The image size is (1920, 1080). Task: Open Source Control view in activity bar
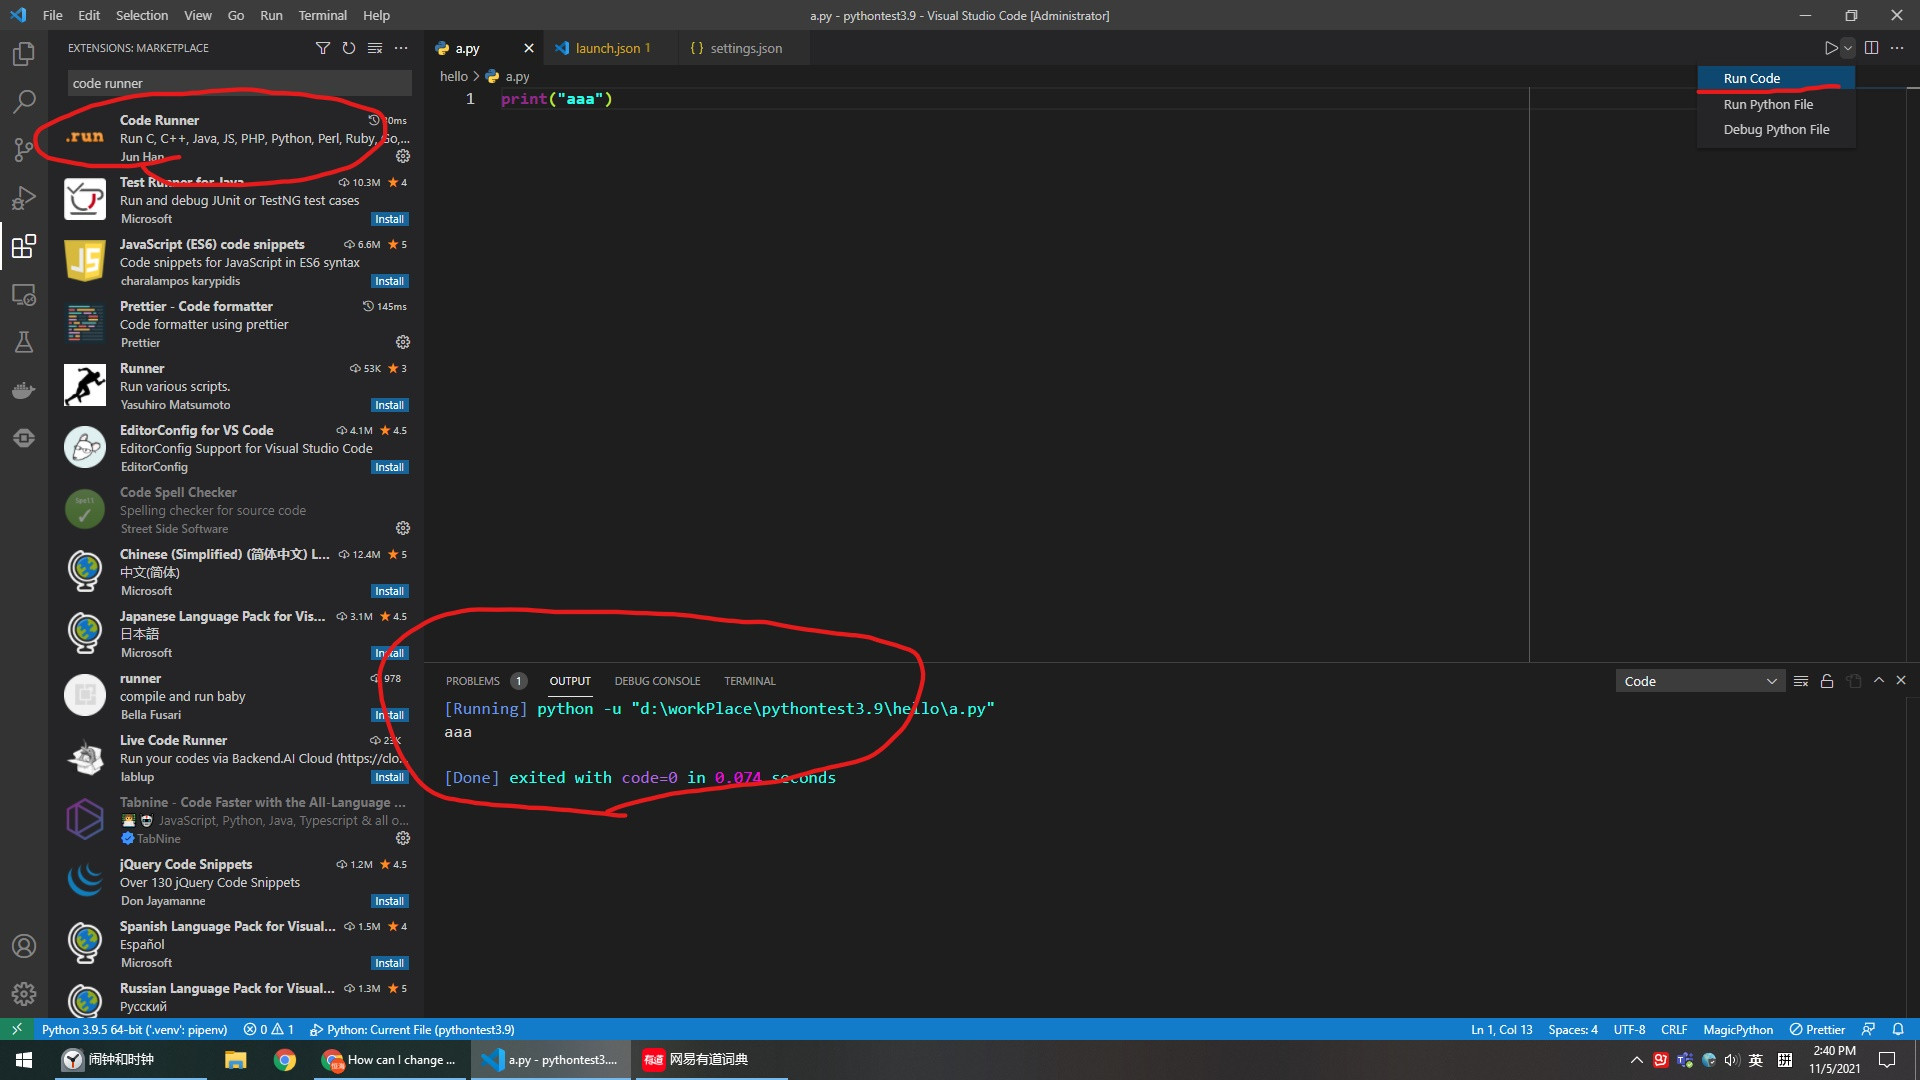click(x=24, y=149)
